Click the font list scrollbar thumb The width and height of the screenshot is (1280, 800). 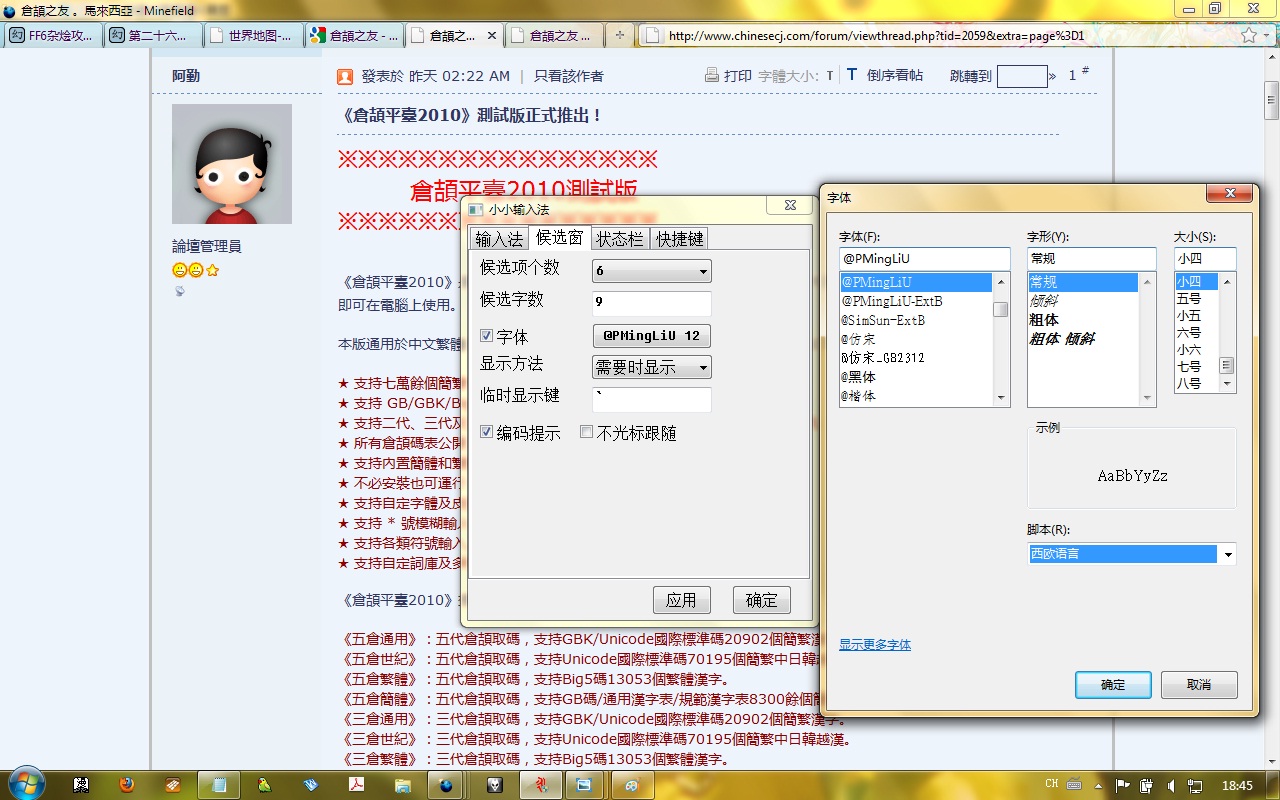tap(1001, 309)
